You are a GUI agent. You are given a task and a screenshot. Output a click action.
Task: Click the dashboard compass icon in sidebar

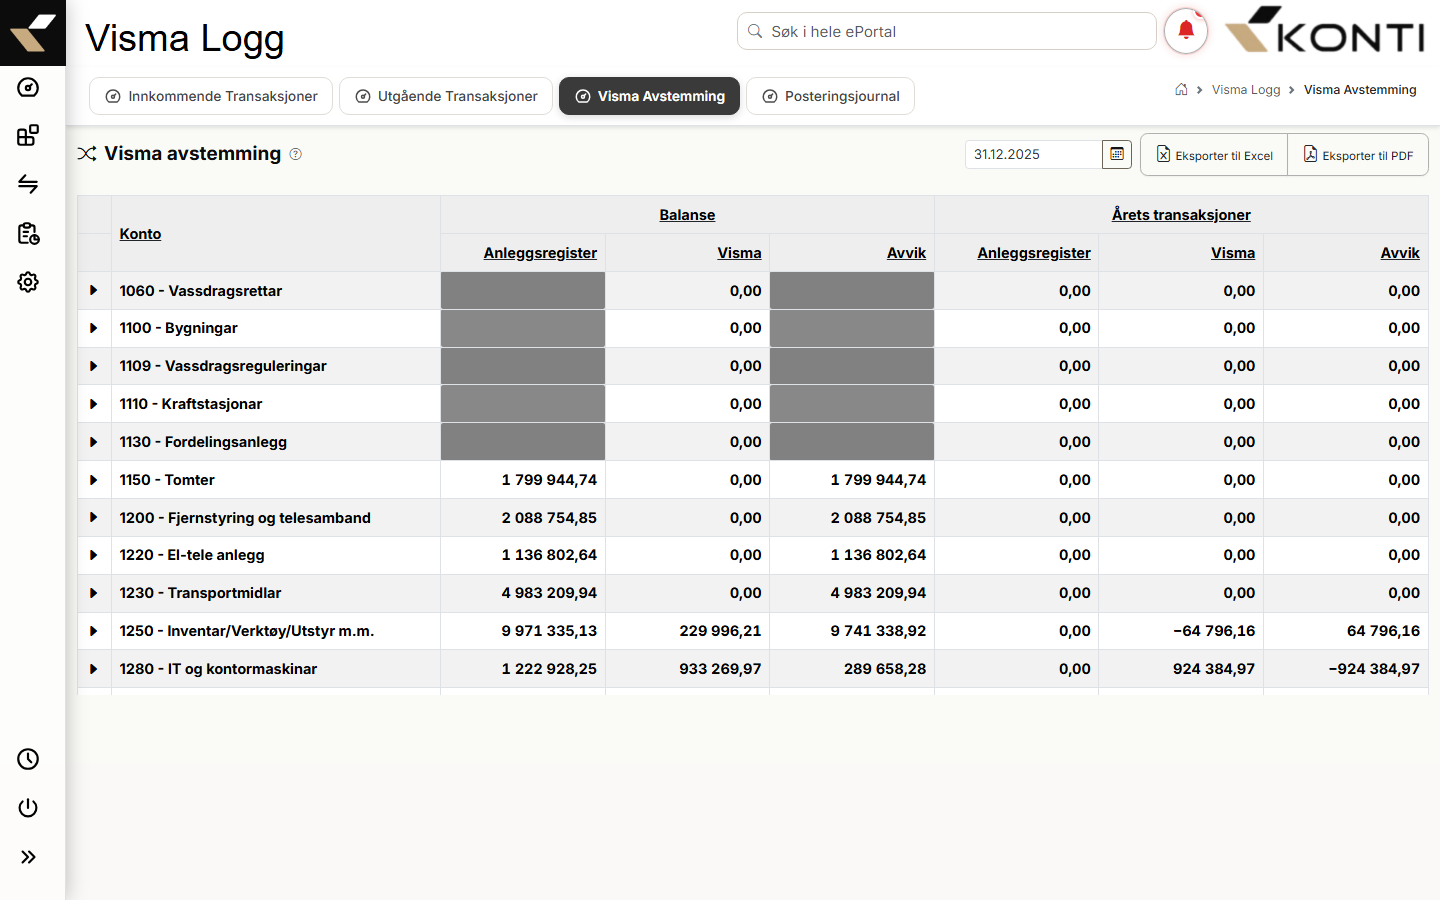[x=28, y=88]
